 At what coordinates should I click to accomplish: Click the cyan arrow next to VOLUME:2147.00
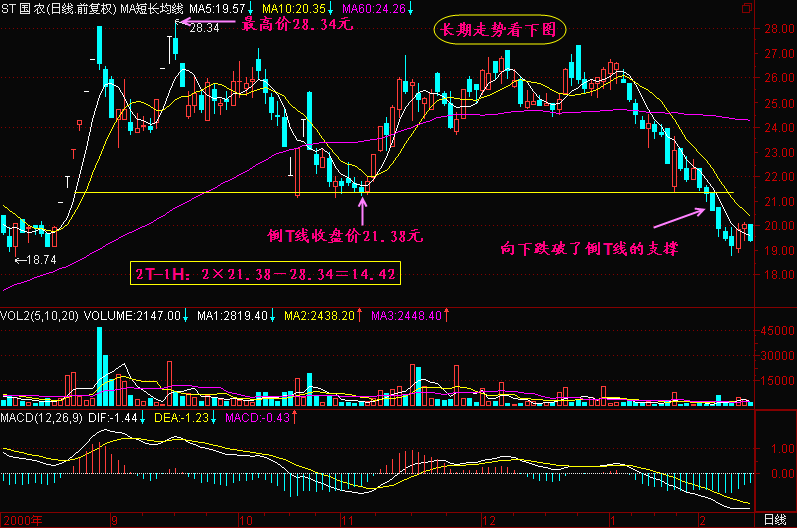[x=186, y=316]
